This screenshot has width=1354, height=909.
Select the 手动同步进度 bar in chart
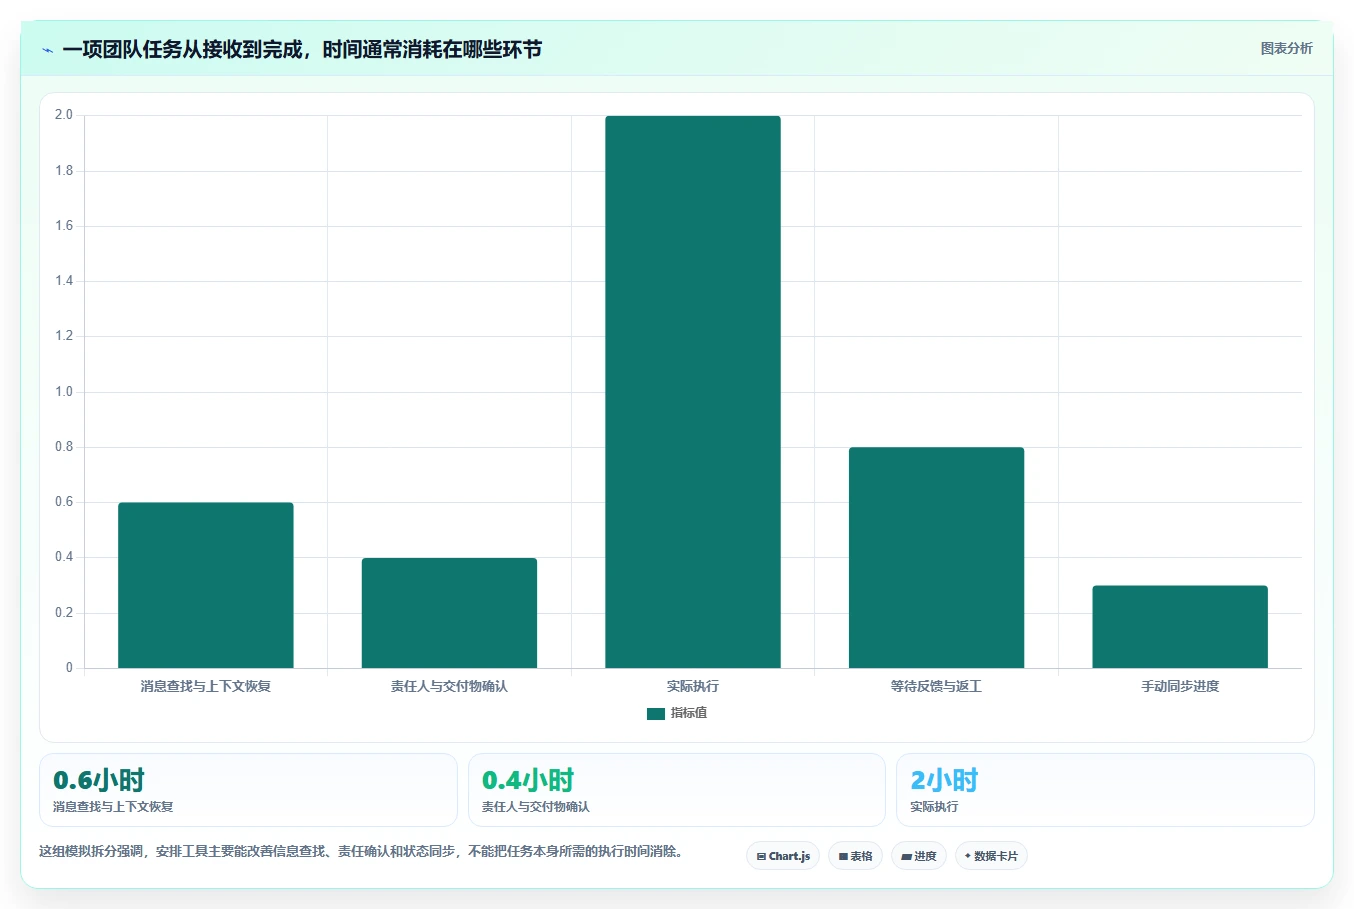pos(1180,627)
